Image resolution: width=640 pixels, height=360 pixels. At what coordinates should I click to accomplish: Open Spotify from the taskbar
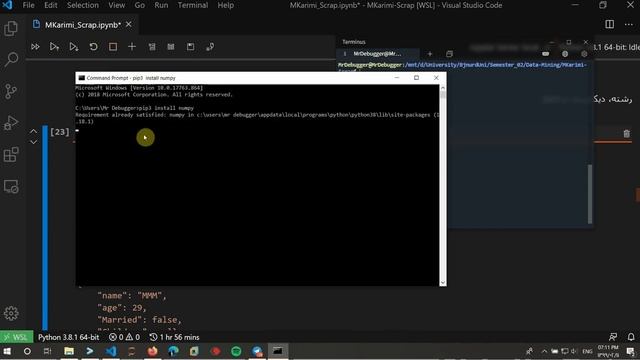point(236,351)
